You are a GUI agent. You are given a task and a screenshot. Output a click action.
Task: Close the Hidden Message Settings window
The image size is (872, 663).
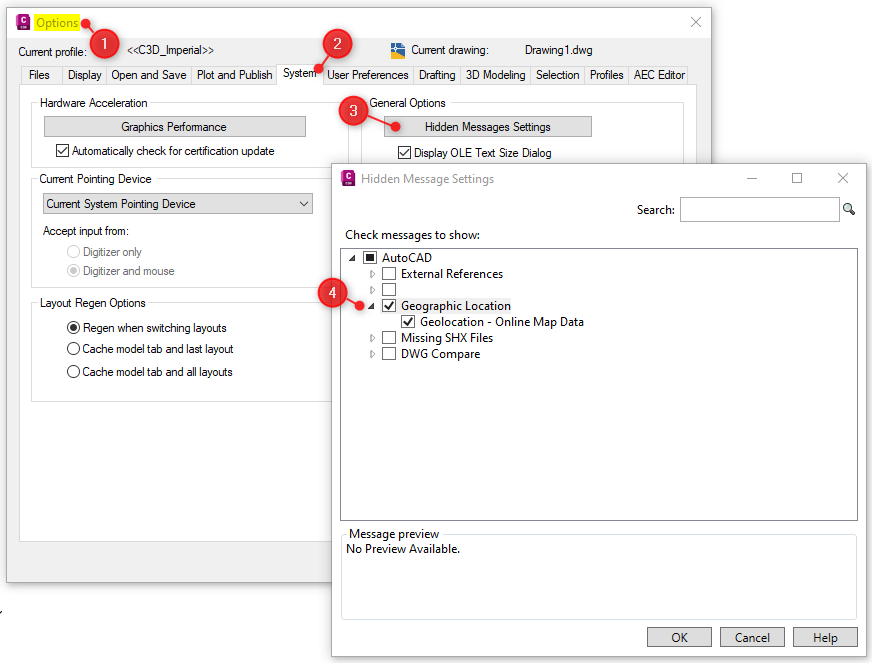pos(843,178)
